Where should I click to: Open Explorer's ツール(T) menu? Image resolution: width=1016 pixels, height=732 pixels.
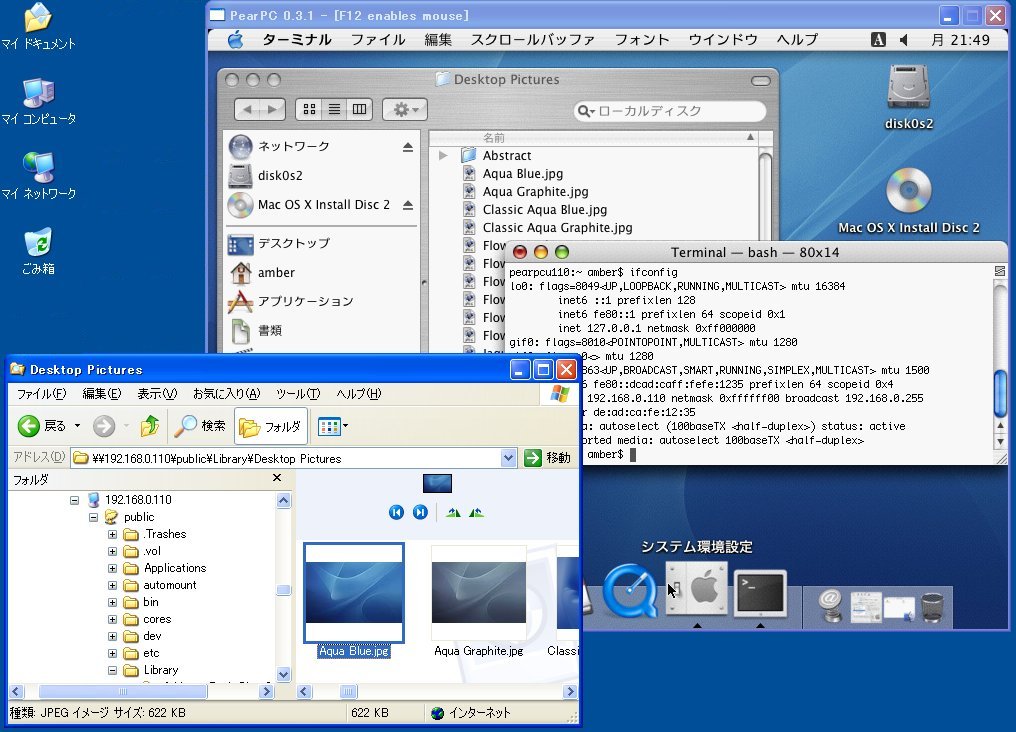coord(298,394)
